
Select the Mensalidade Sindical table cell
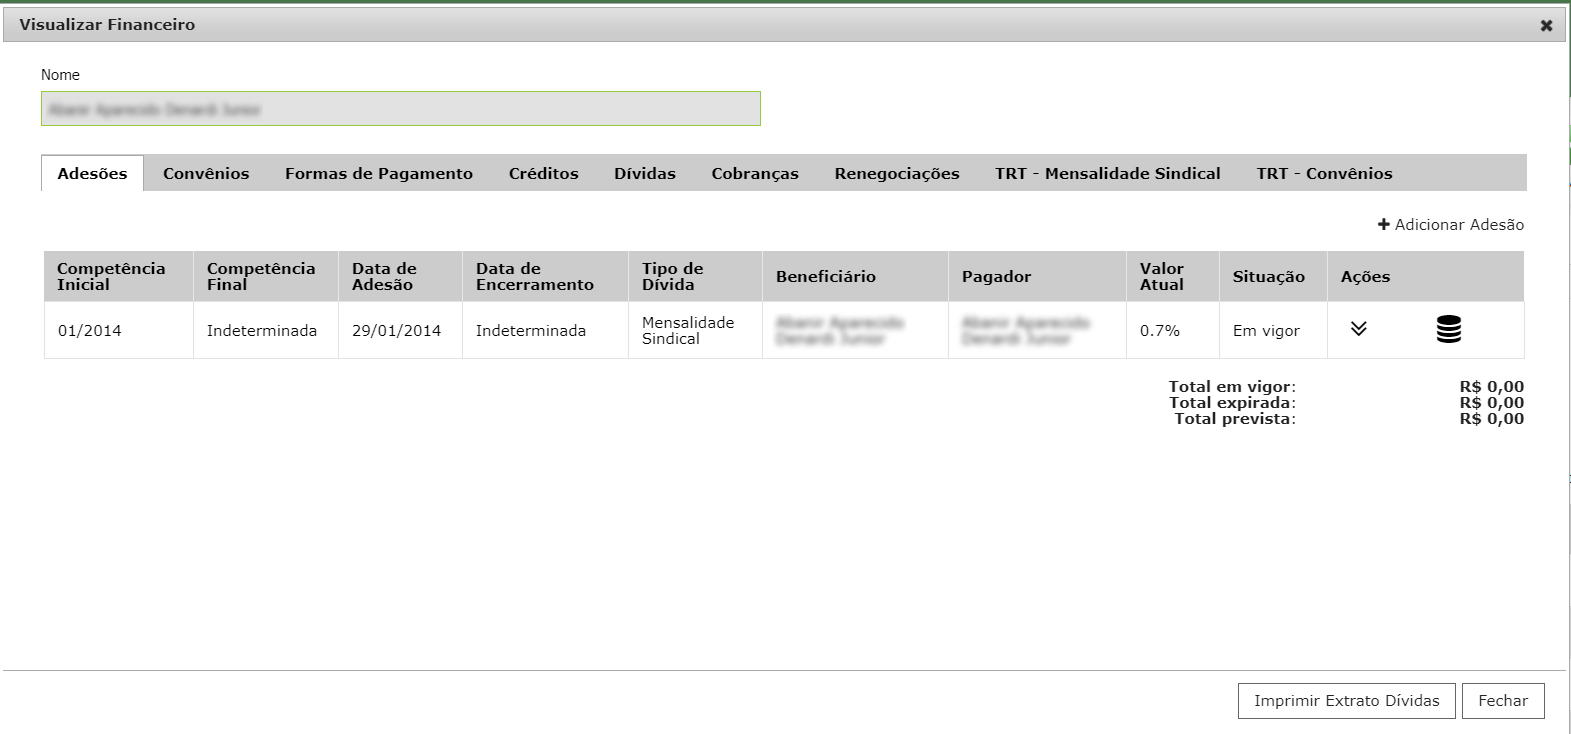click(688, 330)
